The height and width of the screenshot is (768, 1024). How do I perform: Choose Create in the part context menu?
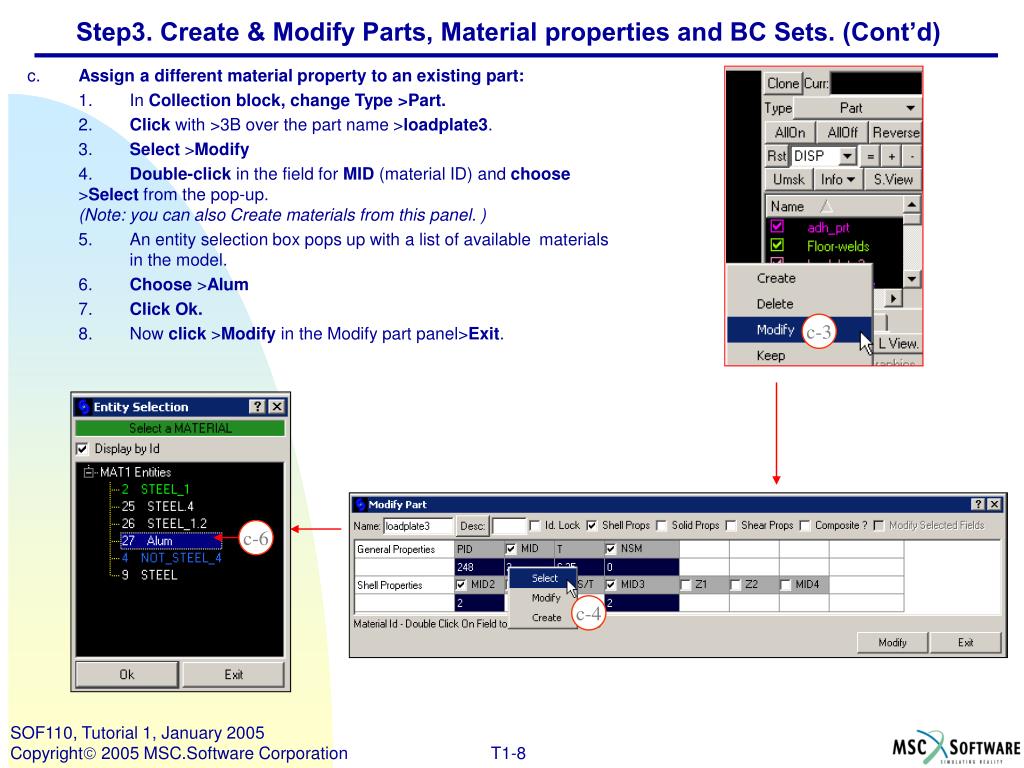799,278
